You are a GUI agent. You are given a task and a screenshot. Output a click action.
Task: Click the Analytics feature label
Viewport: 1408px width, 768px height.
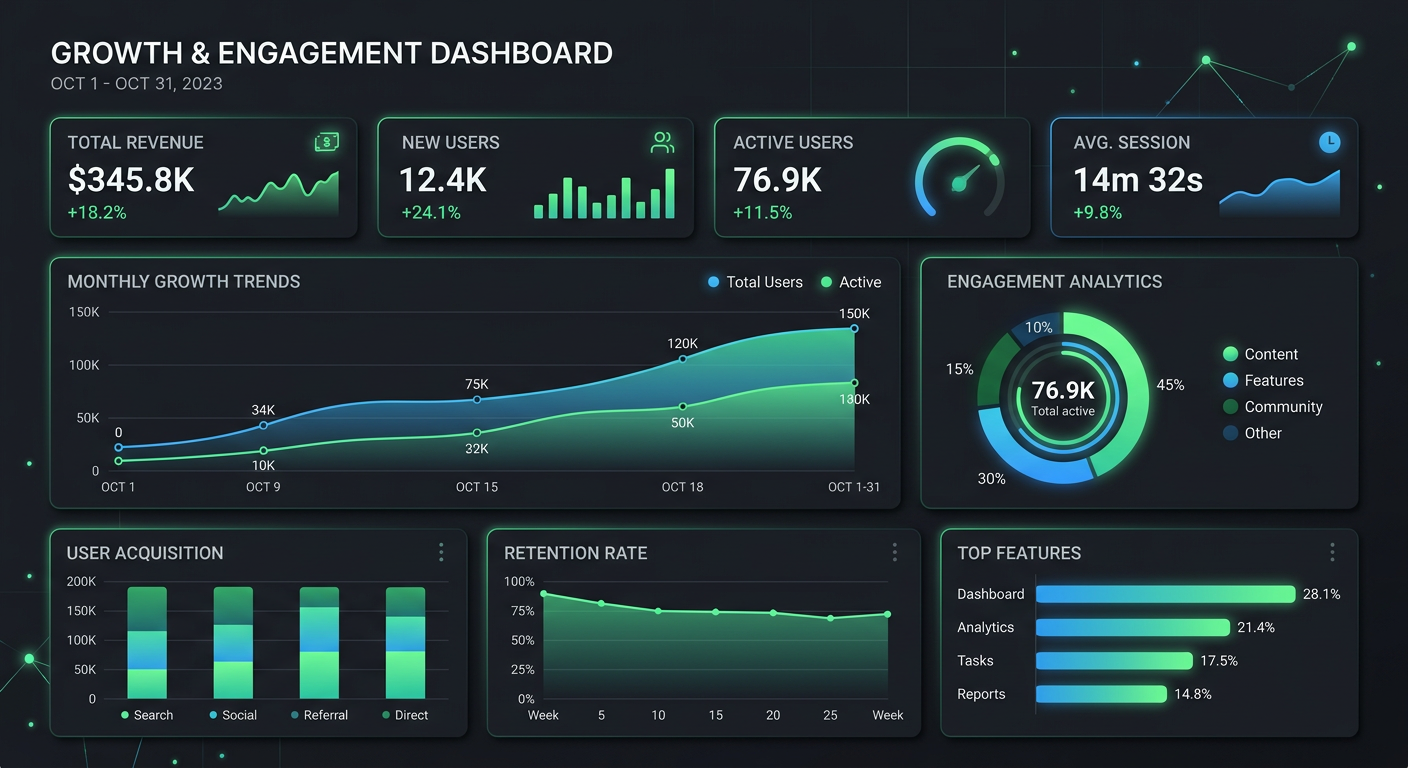pyautogui.click(x=987, y=627)
